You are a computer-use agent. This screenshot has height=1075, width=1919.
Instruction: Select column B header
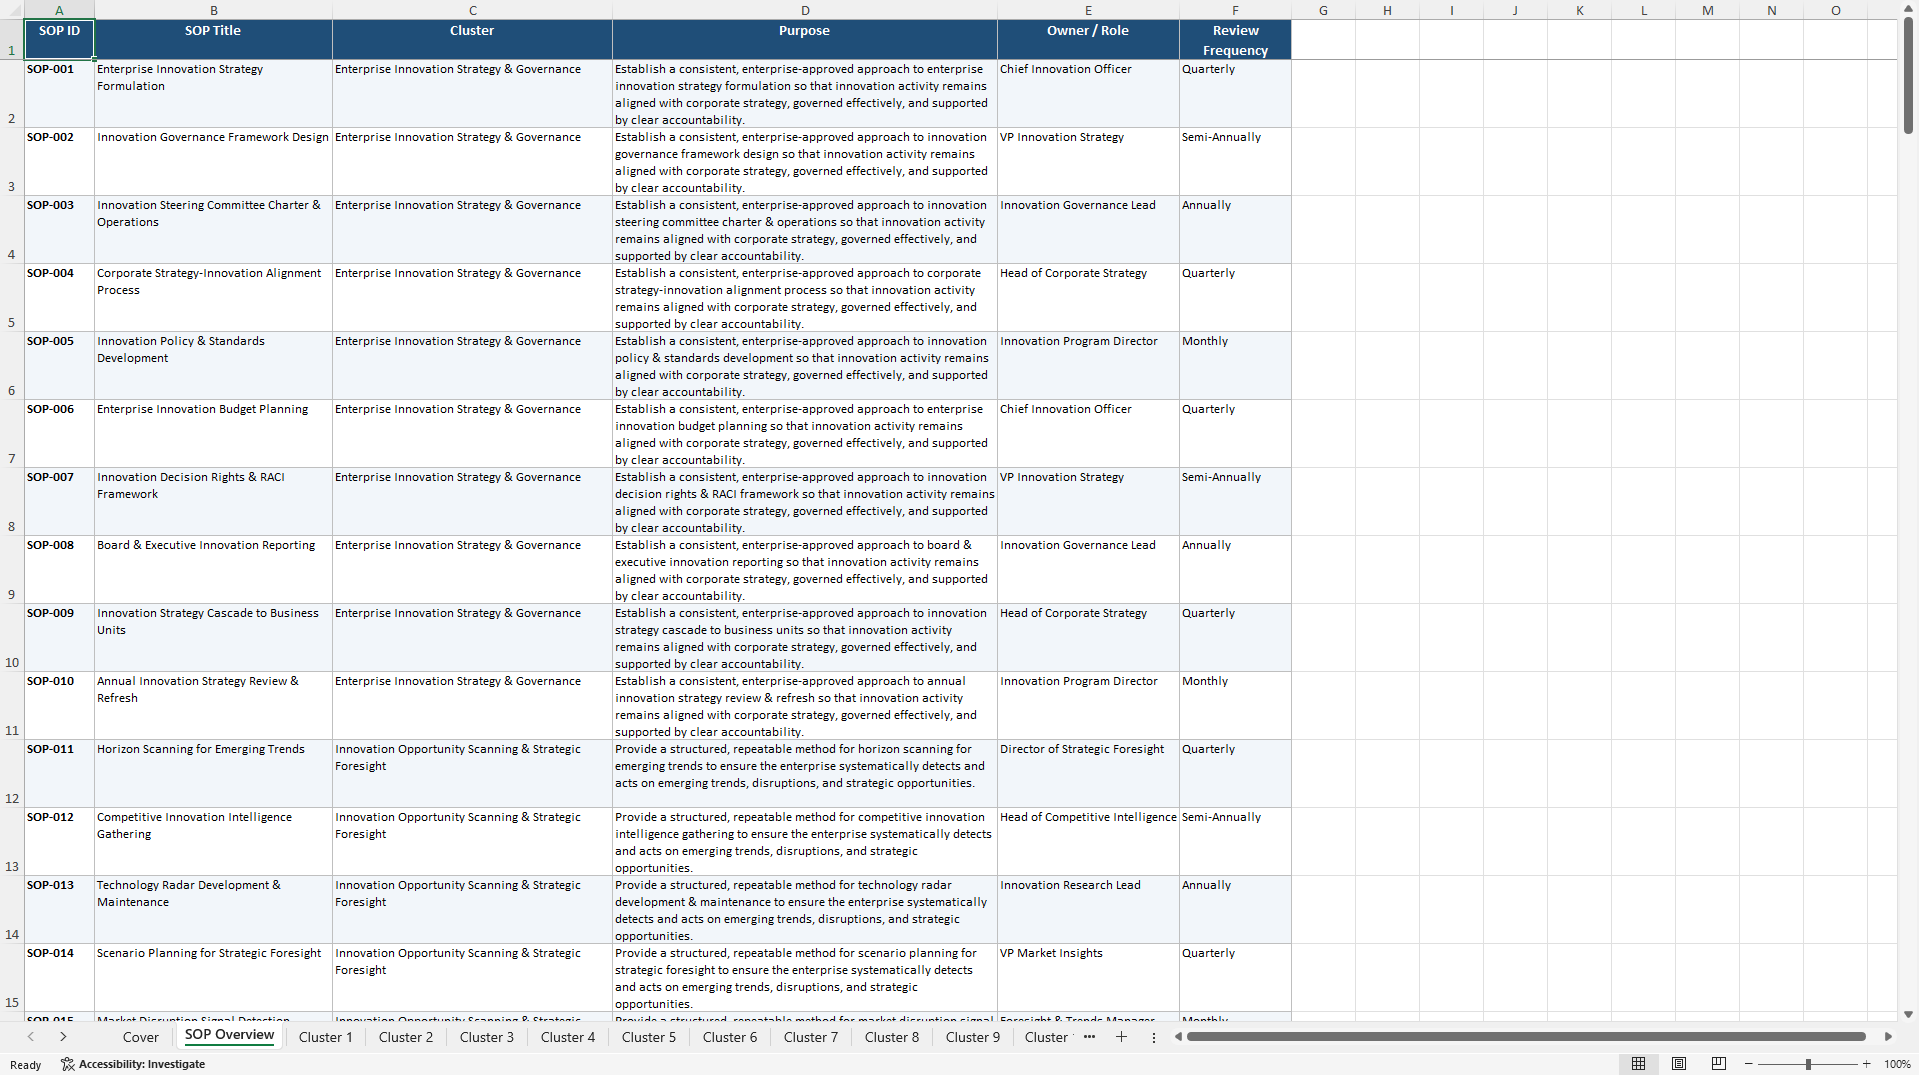[213, 10]
